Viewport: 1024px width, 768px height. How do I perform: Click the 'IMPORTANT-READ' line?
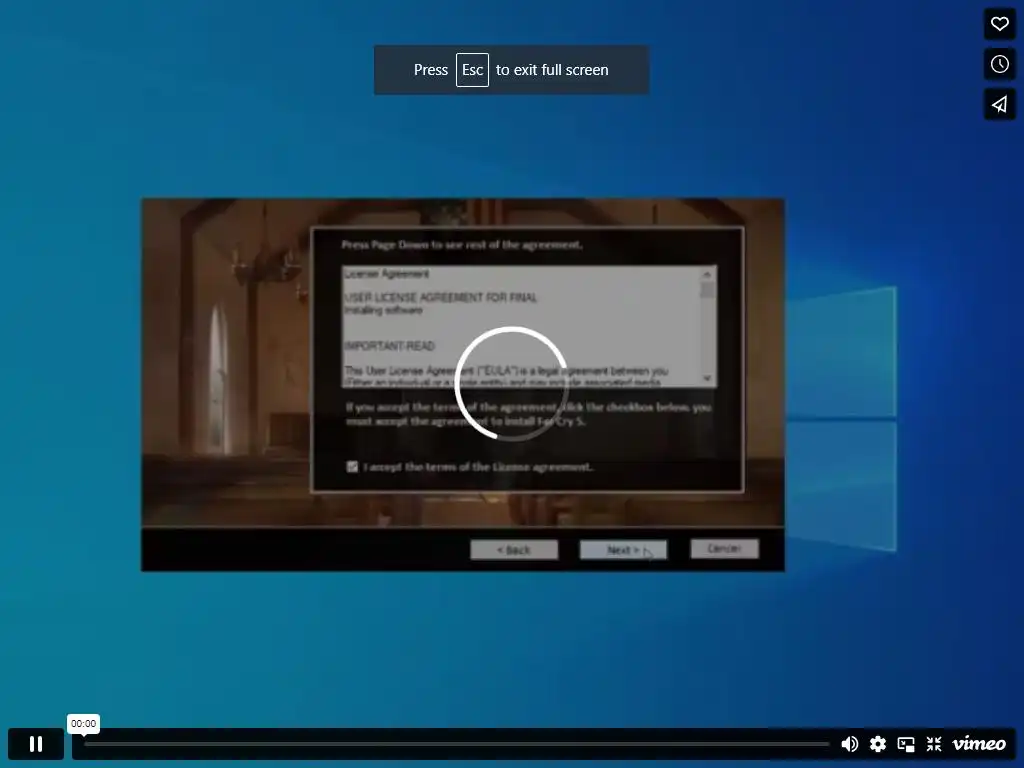point(389,346)
